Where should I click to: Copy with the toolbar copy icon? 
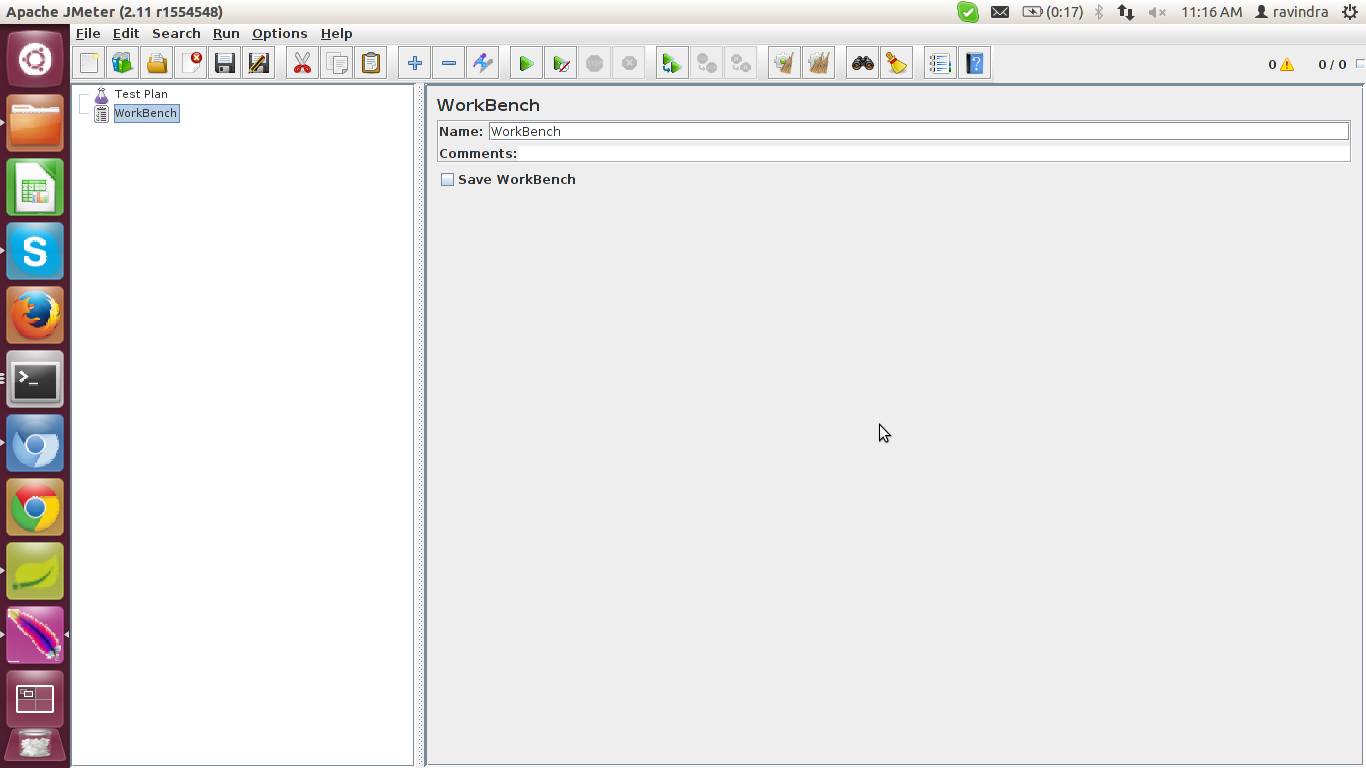337,64
